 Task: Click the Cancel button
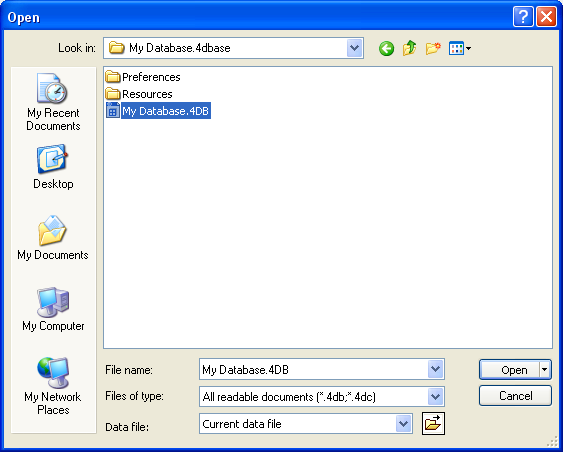(x=515, y=396)
